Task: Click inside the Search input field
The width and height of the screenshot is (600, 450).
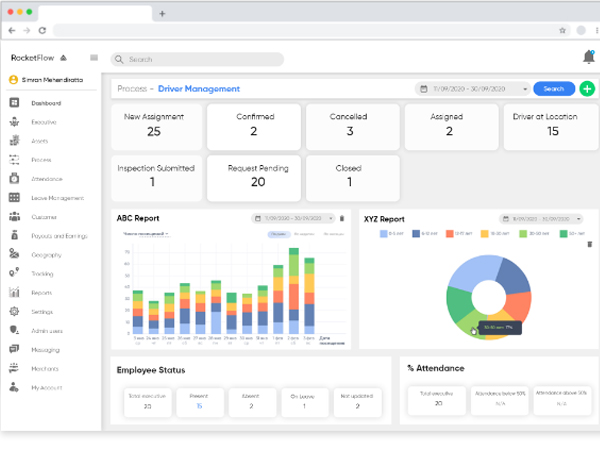Action: (197, 59)
